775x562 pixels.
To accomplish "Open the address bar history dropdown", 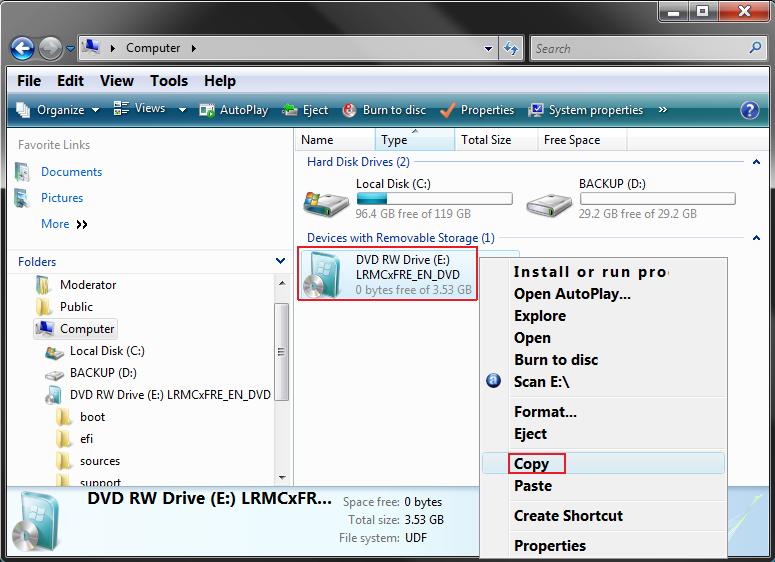I will click(x=488, y=48).
